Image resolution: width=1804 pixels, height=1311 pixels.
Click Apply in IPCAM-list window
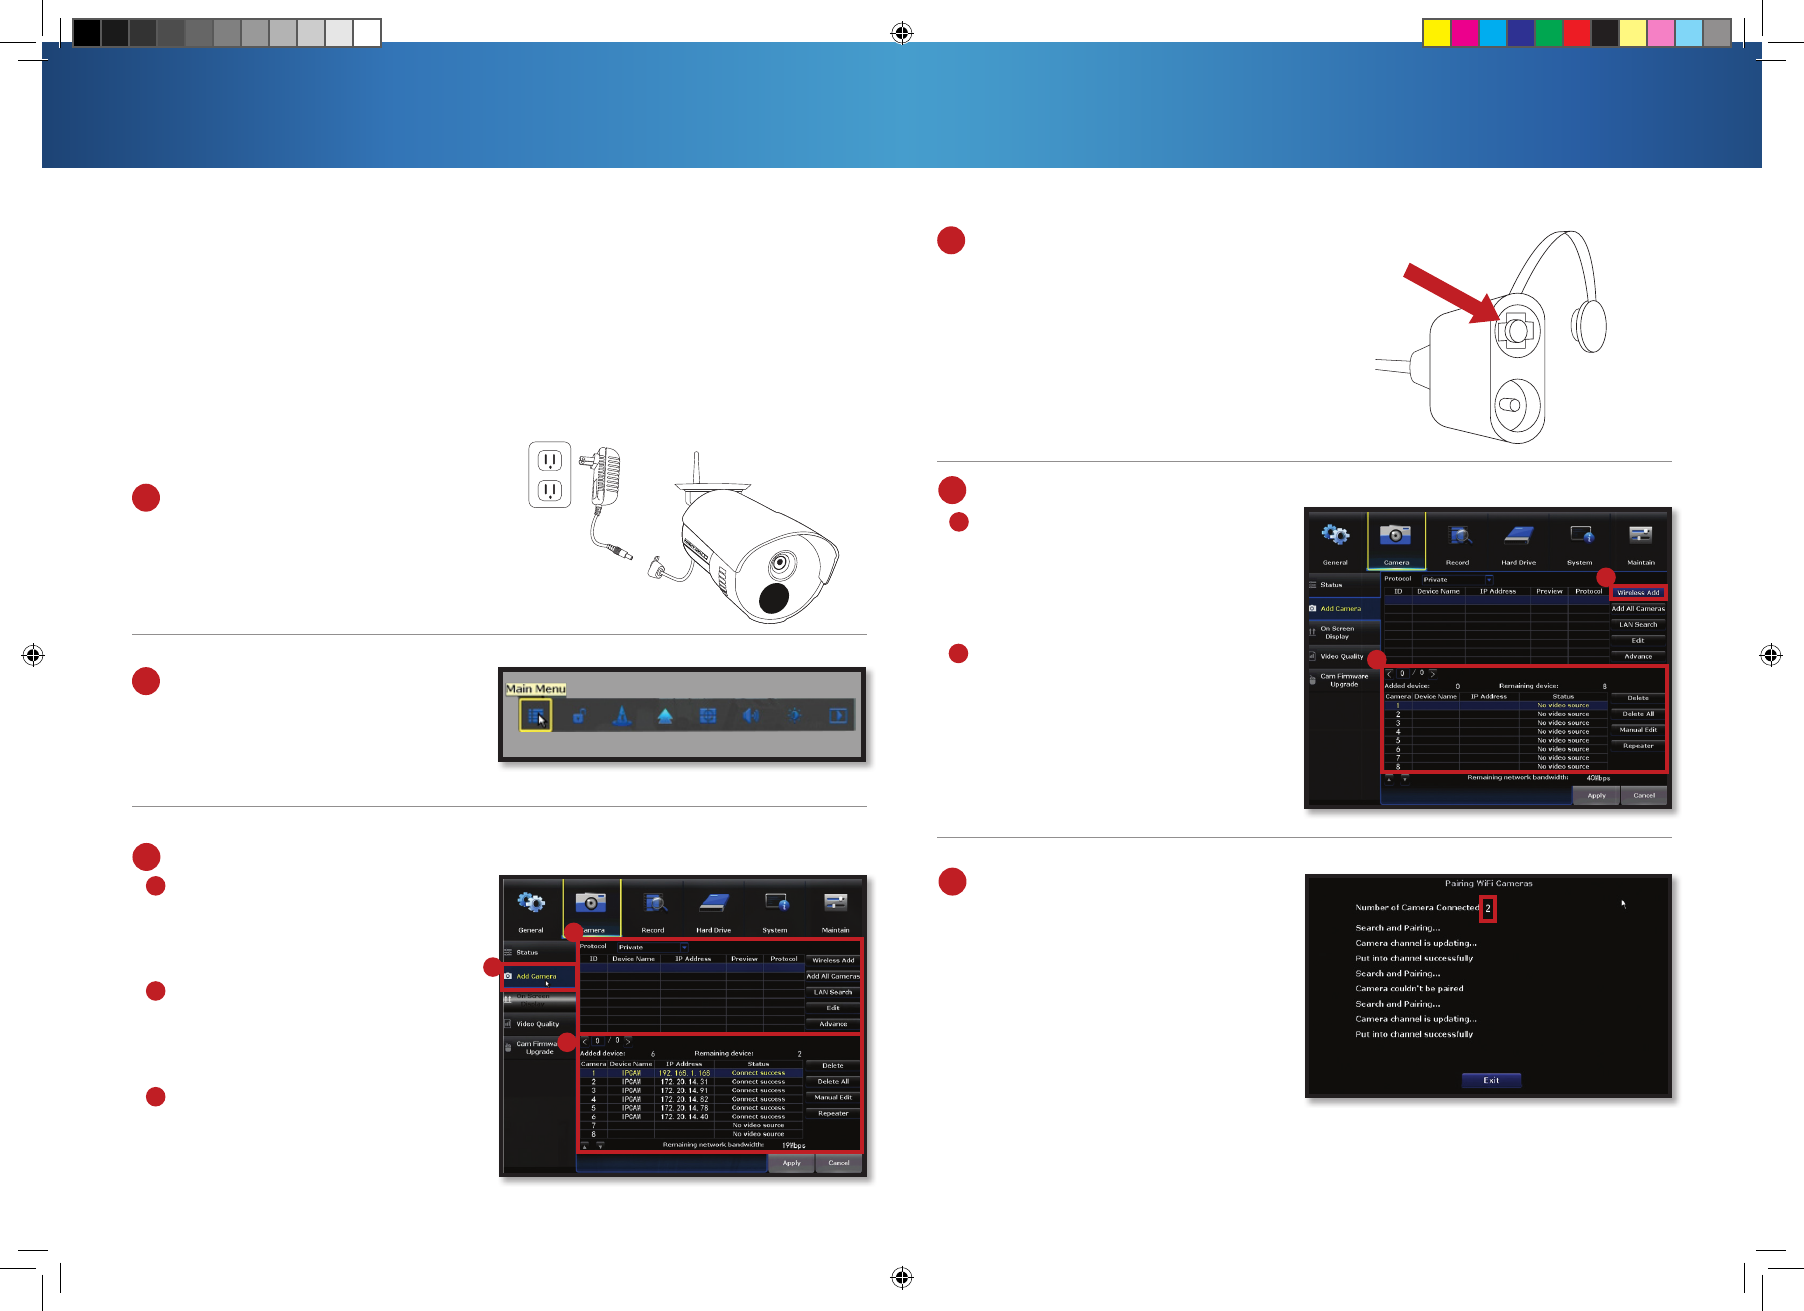click(792, 1163)
